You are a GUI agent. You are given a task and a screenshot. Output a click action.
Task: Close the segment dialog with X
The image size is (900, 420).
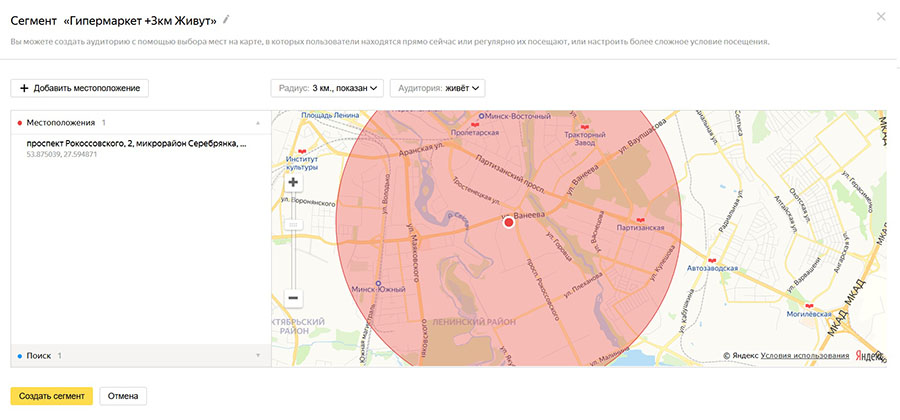point(880,17)
